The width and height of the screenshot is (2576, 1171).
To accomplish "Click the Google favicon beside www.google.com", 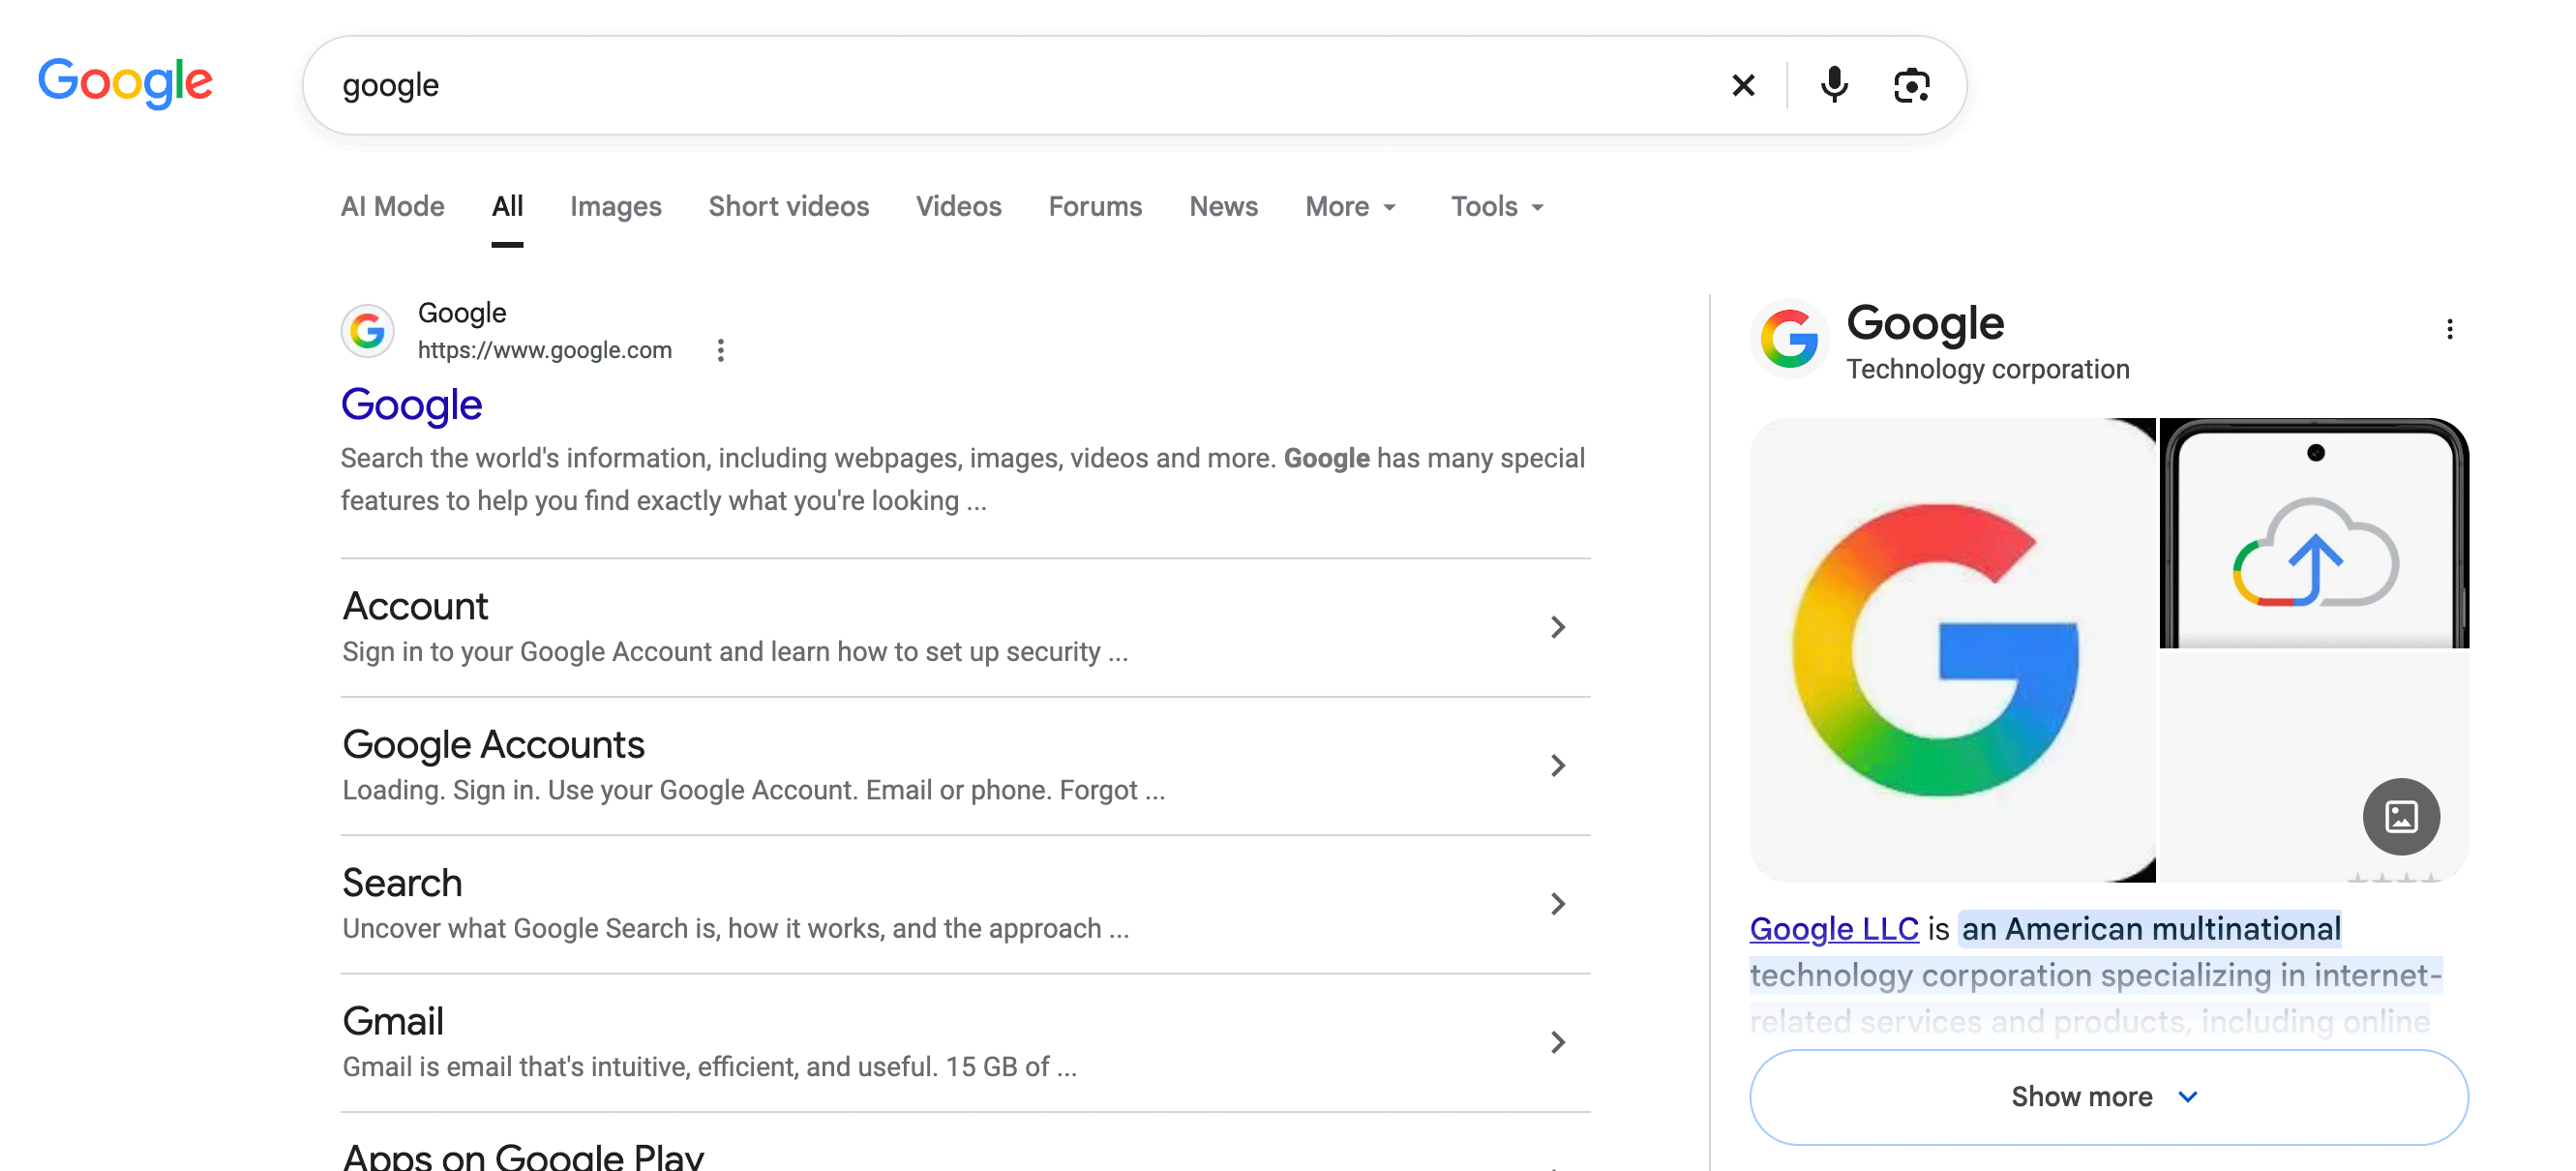I will tap(368, 331).
